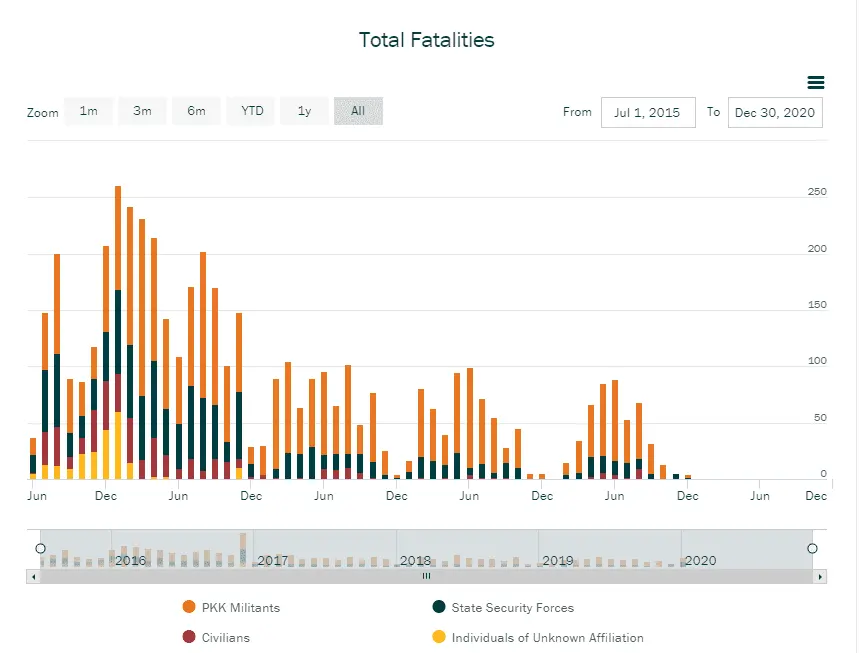Toggle PKK Militants series visibility label
Screen dimensions: 860x653
pyautogui.click(x=241, y=607)
